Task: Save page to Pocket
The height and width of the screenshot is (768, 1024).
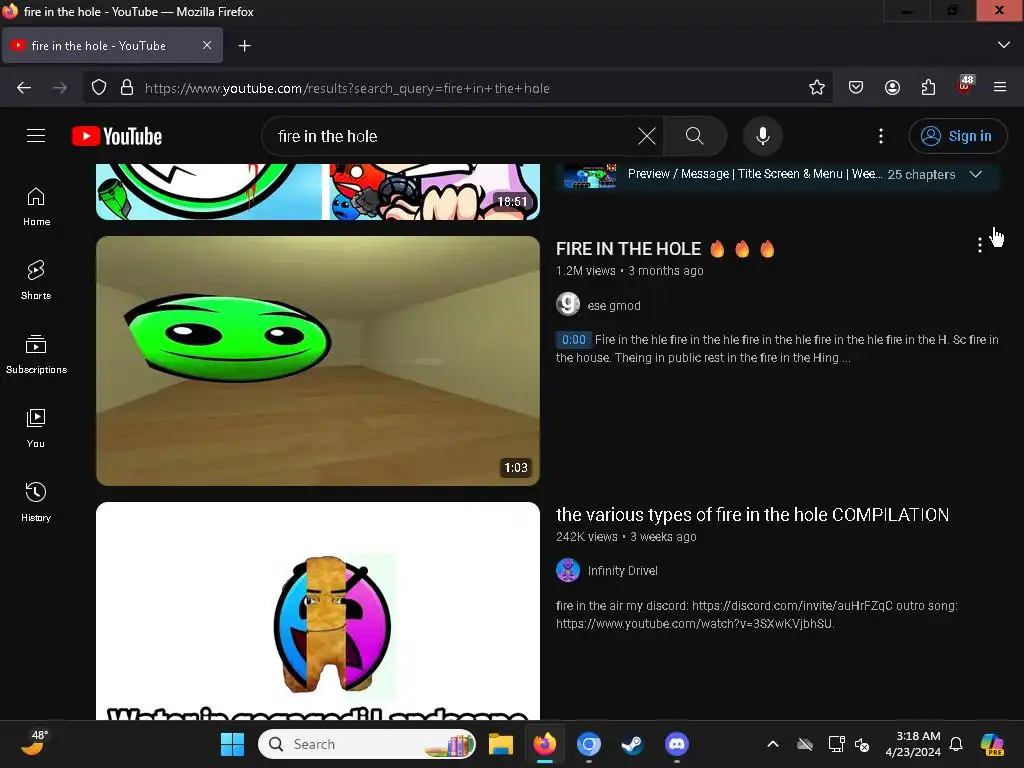Action: coord(856,88)
